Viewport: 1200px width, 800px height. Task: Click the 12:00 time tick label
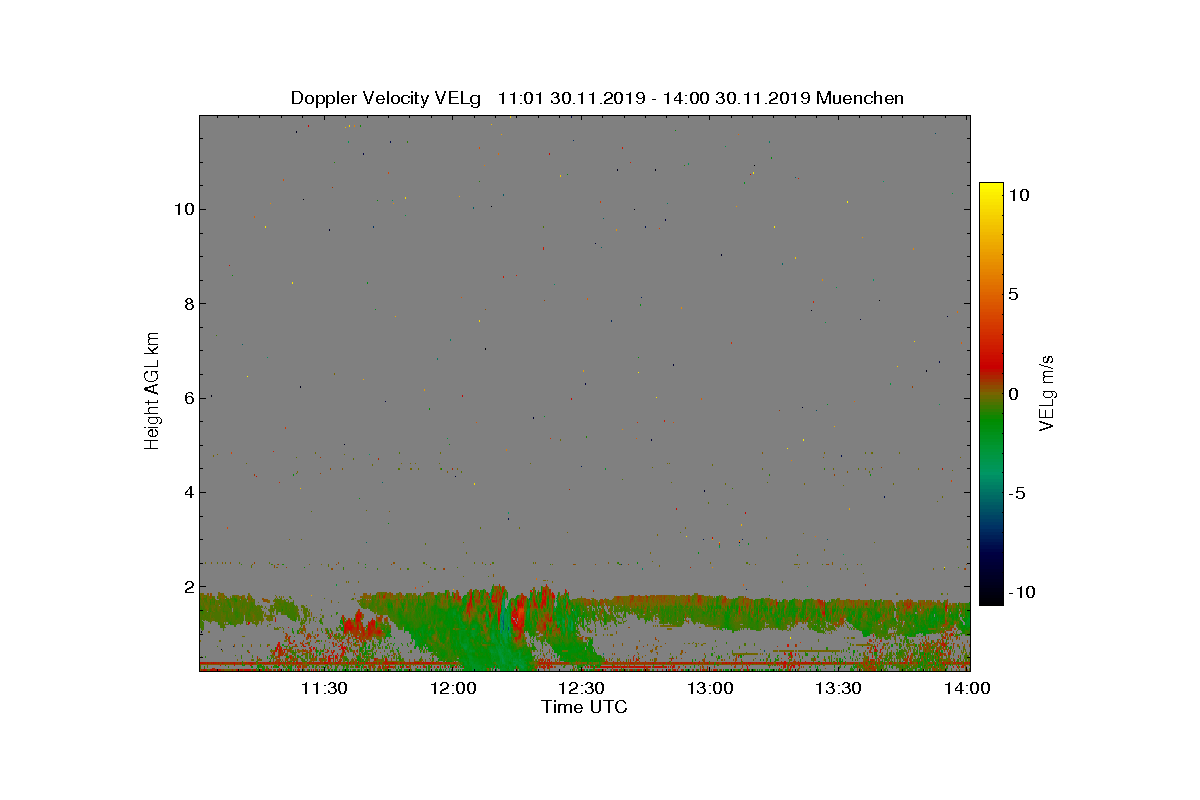click(x=455, y=688)
